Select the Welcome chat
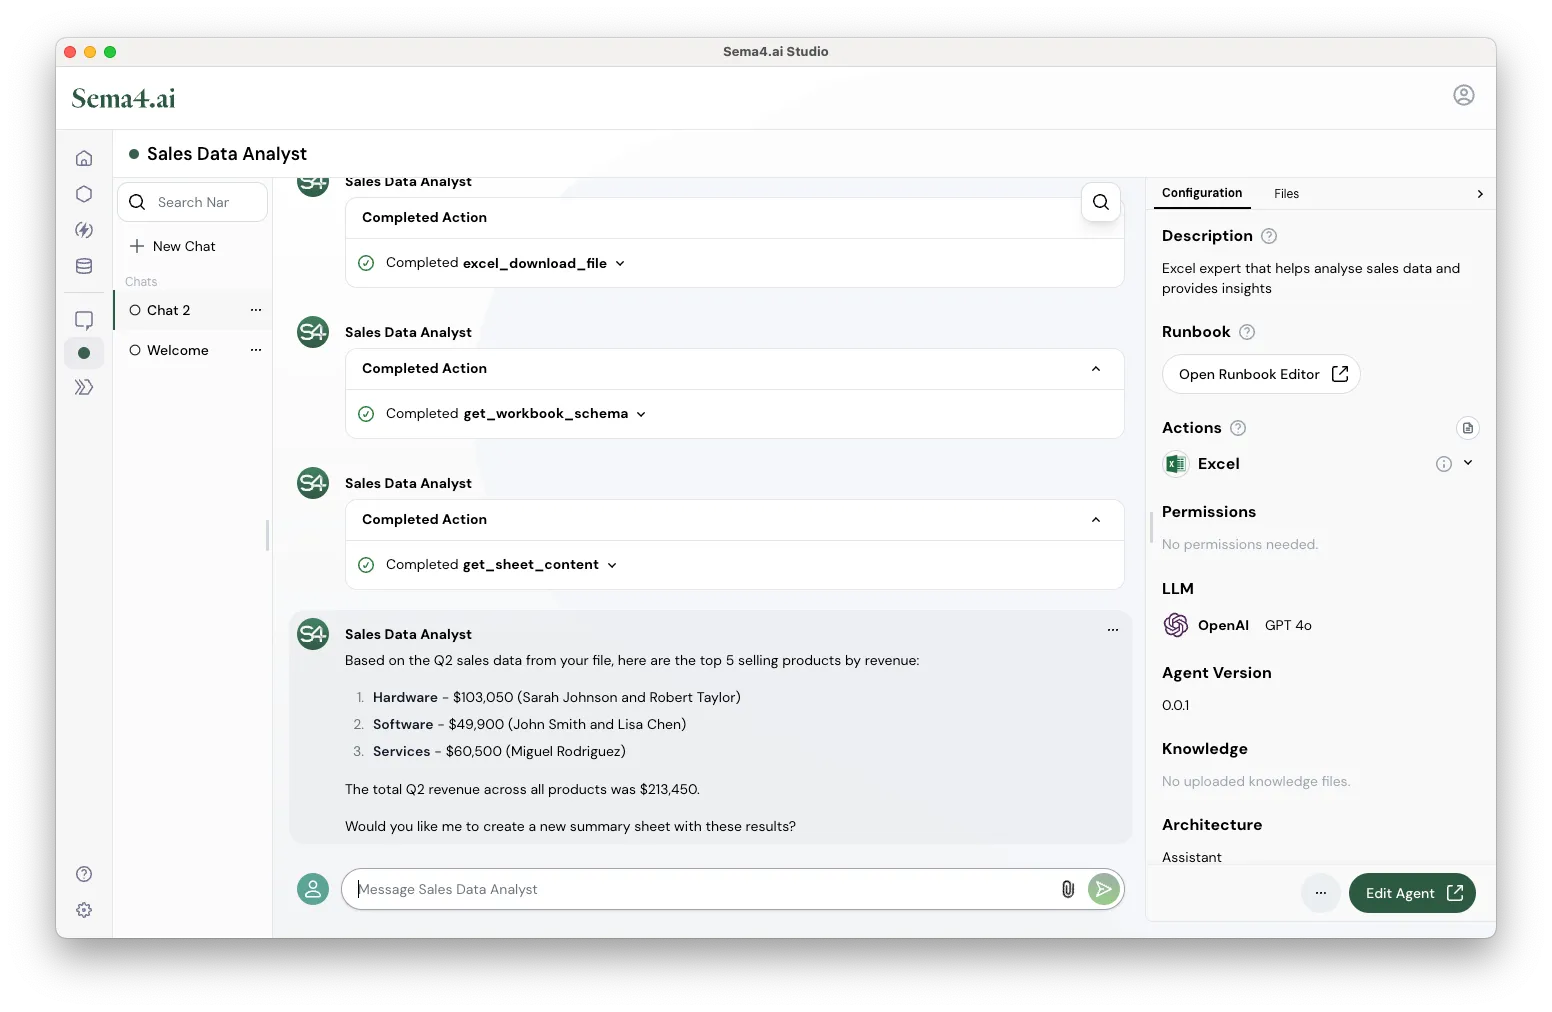This screenshot has width=1552, height=1012. coord(178,350)
